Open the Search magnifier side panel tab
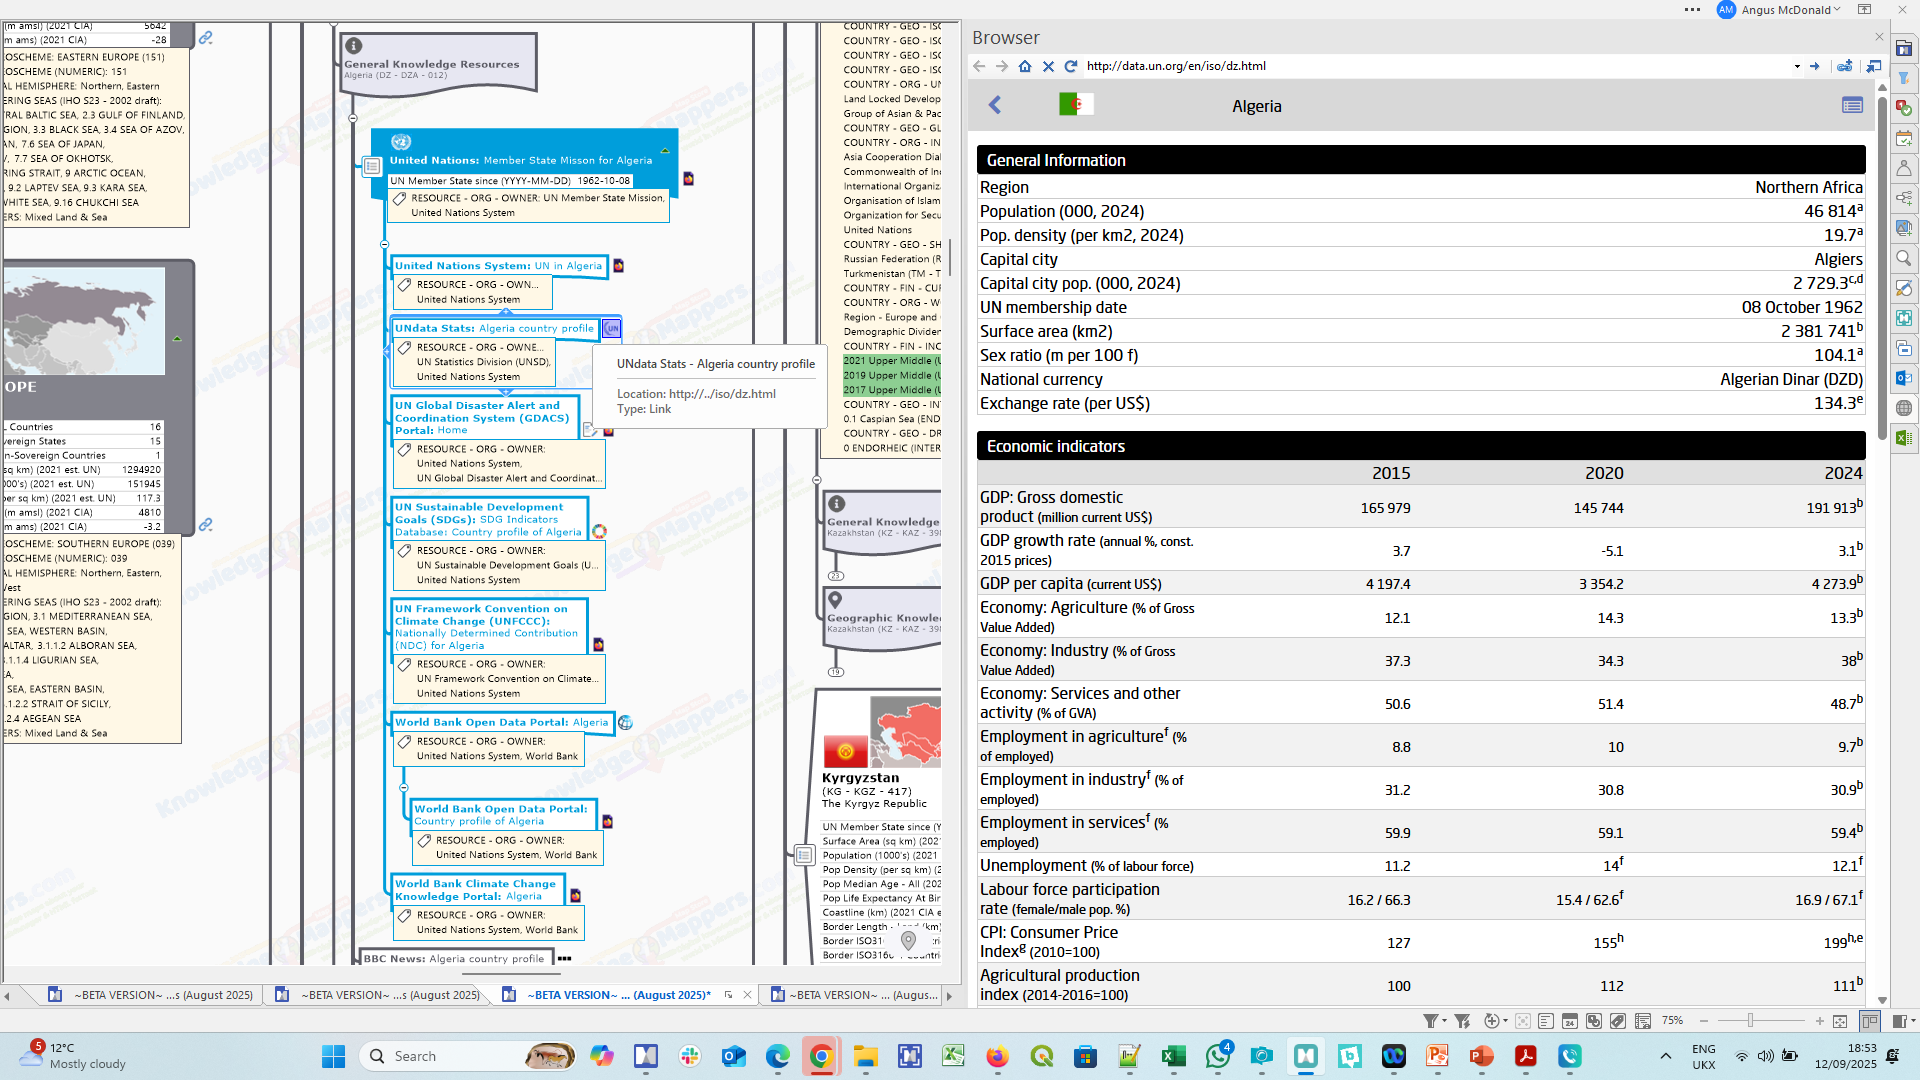1920x1080 pixels. [1904, 258]
